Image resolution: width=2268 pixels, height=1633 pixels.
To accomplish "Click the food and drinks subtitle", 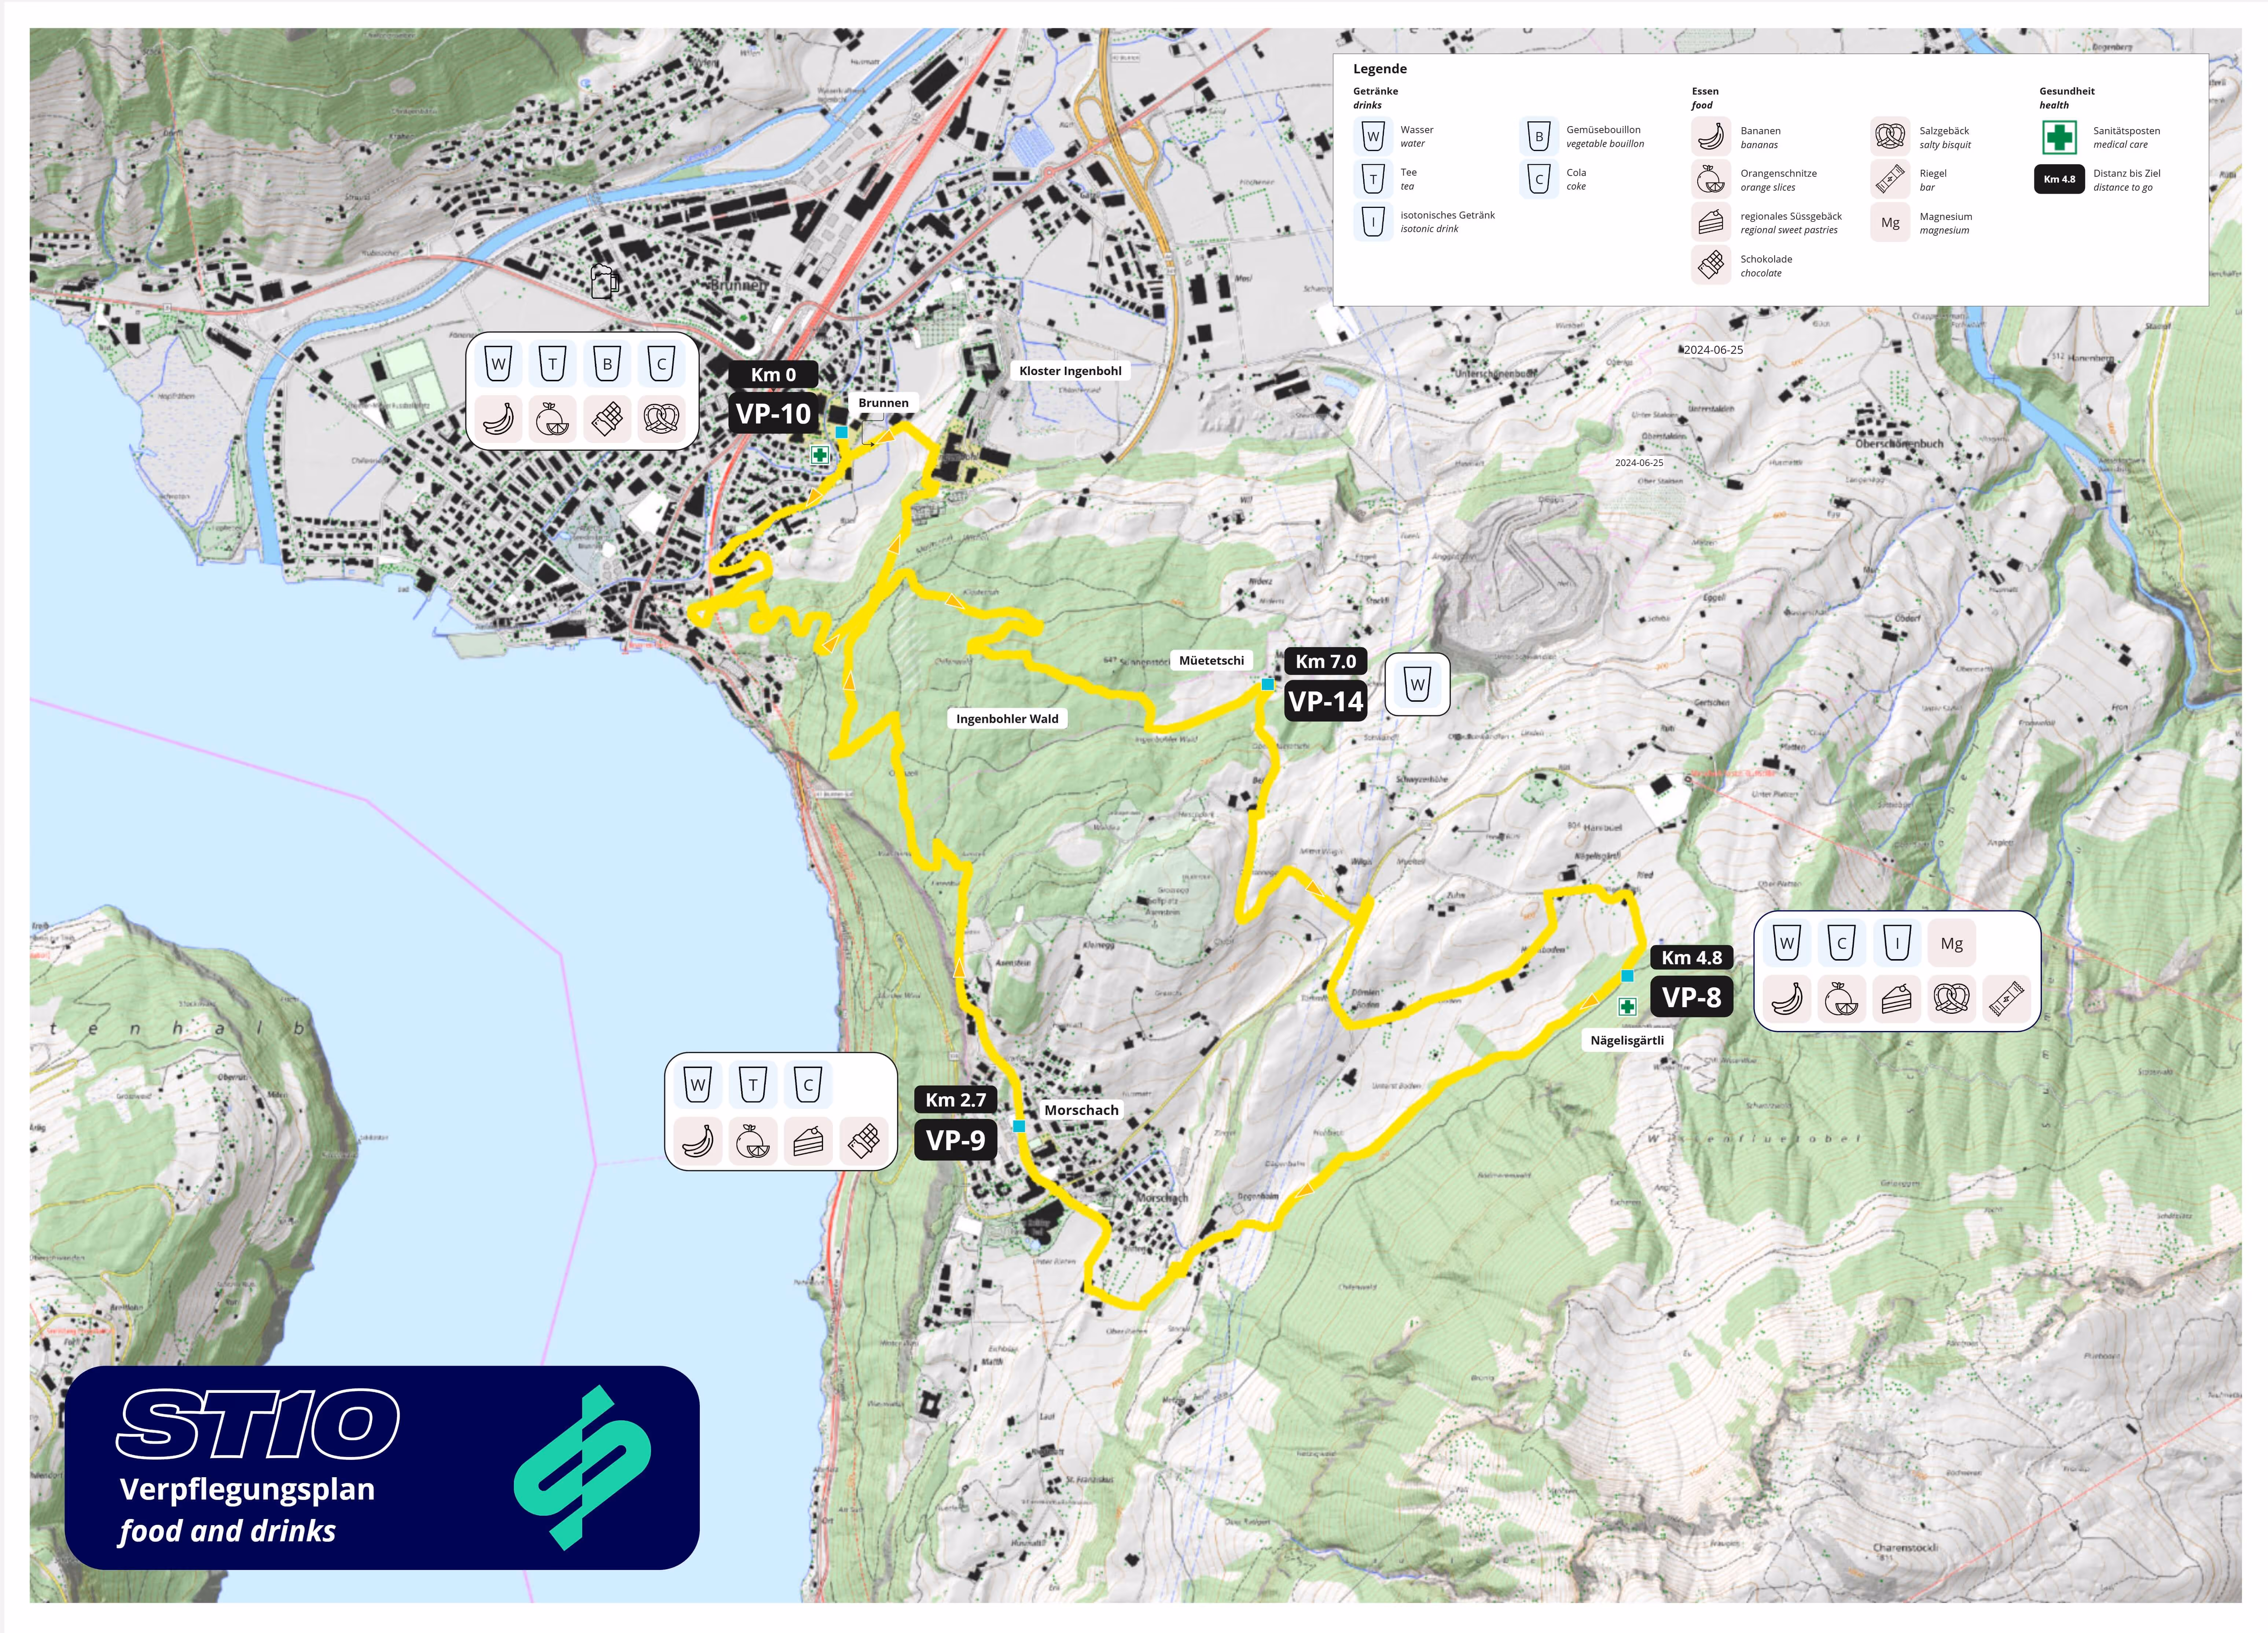I will point(227,1531).
